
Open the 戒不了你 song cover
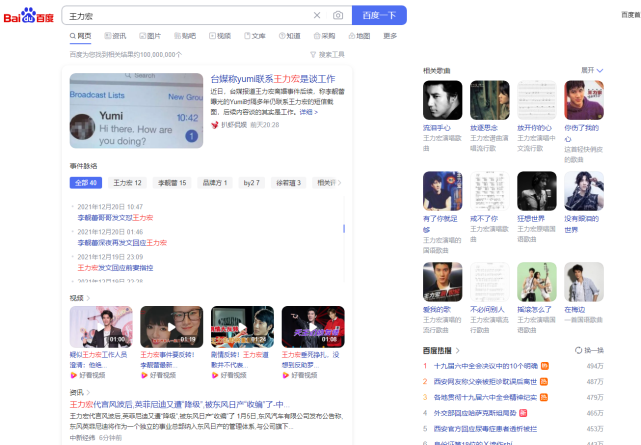coord(490,191)
